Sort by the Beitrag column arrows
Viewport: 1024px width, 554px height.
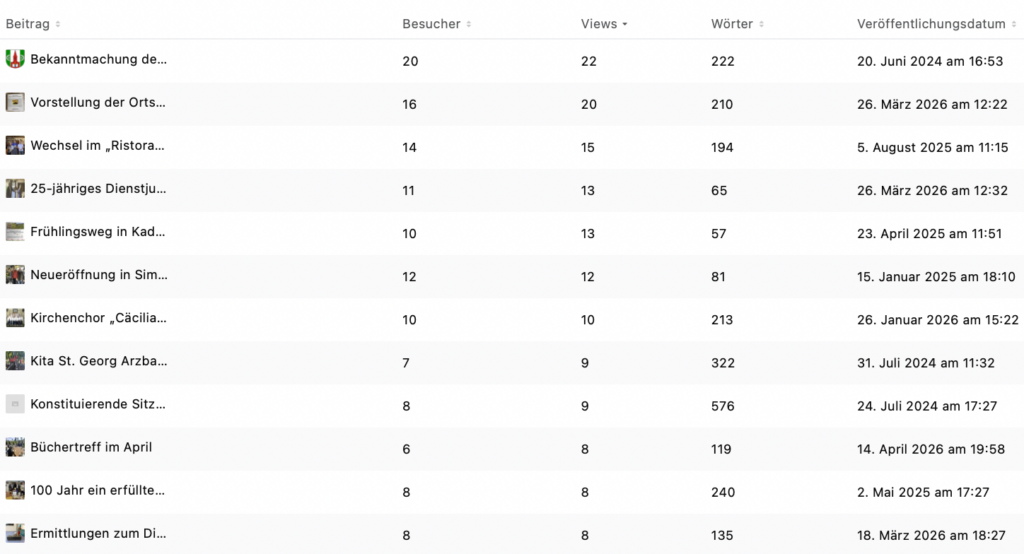click(x=57, y=24)
